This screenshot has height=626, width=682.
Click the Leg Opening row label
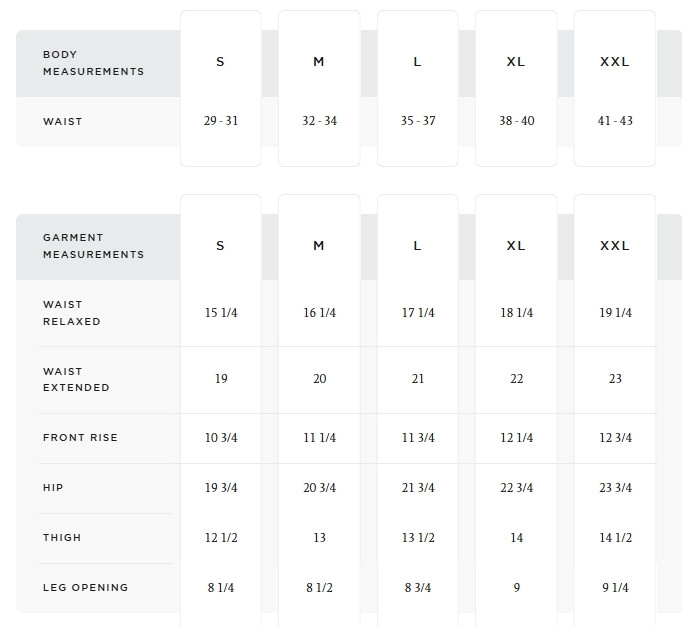pyautogui.click(x=86, y=588)
